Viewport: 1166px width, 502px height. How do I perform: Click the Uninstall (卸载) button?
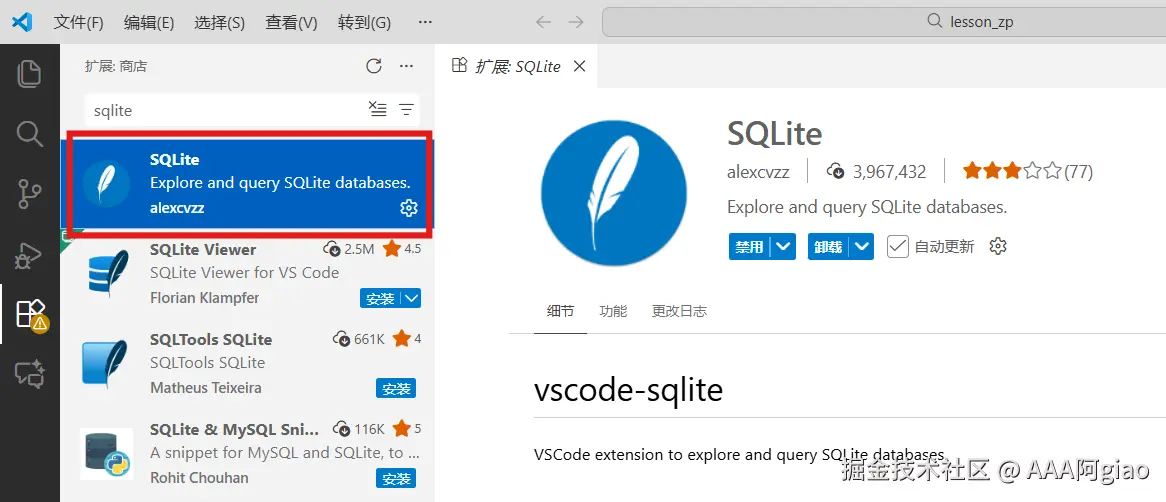coord(828,246)
